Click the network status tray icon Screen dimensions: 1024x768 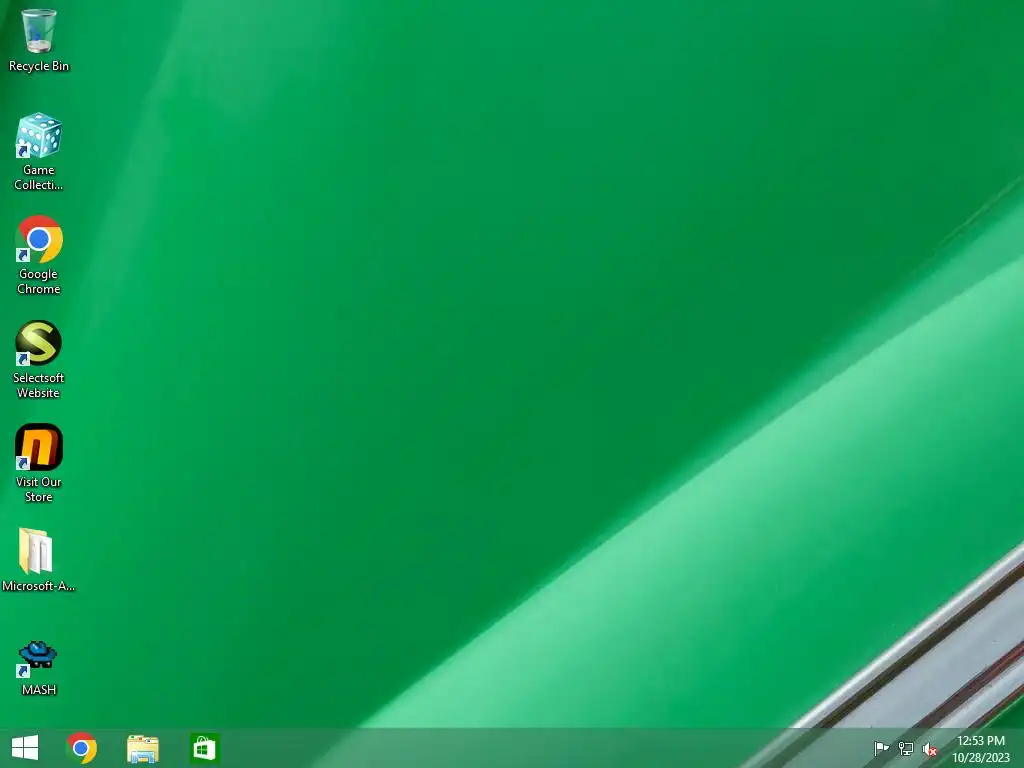906,748
